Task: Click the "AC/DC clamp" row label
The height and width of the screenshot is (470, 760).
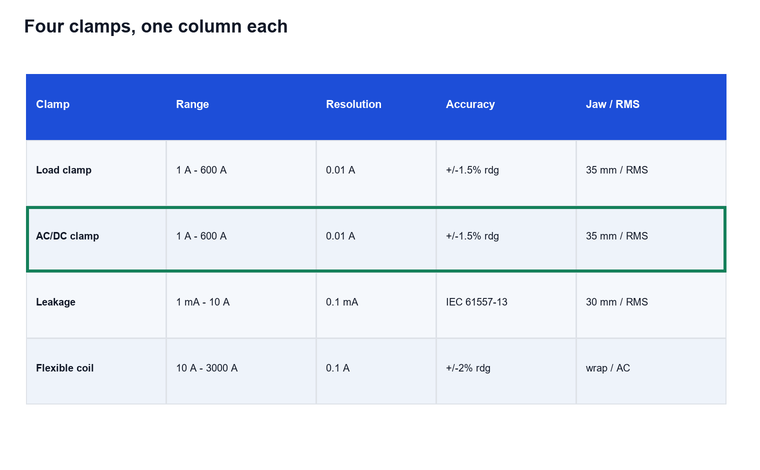Action: [x=67, y=236]
